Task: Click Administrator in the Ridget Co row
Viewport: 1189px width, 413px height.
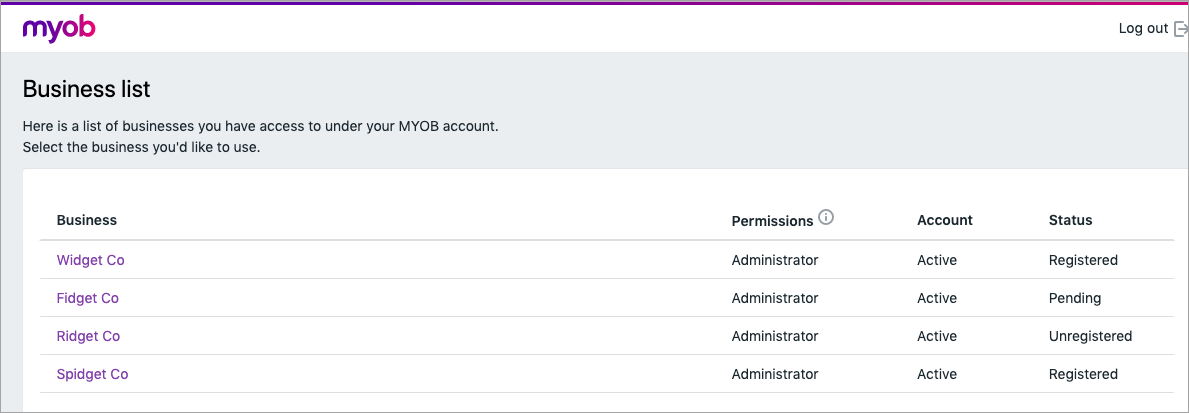Action: click(x=775, y=336)
